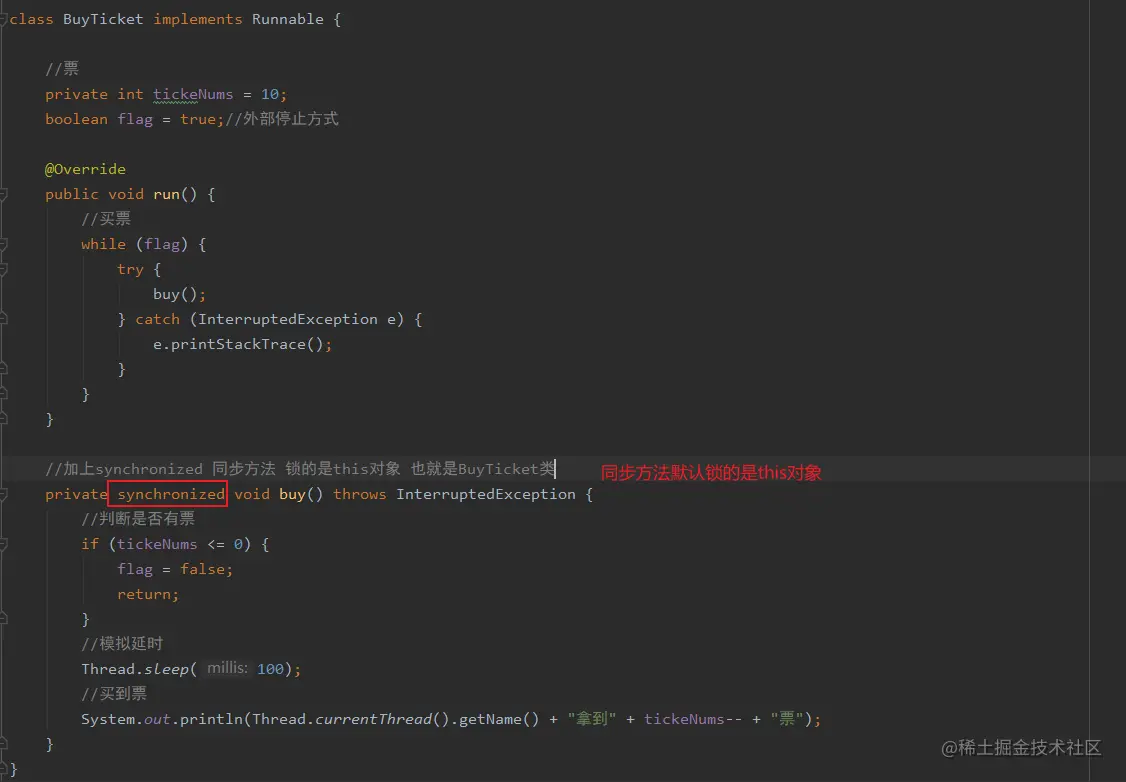This screenshot has height=782, width=1126.
Task: Click the 'buy' method name in its declaration
Action: pos(292,494)
